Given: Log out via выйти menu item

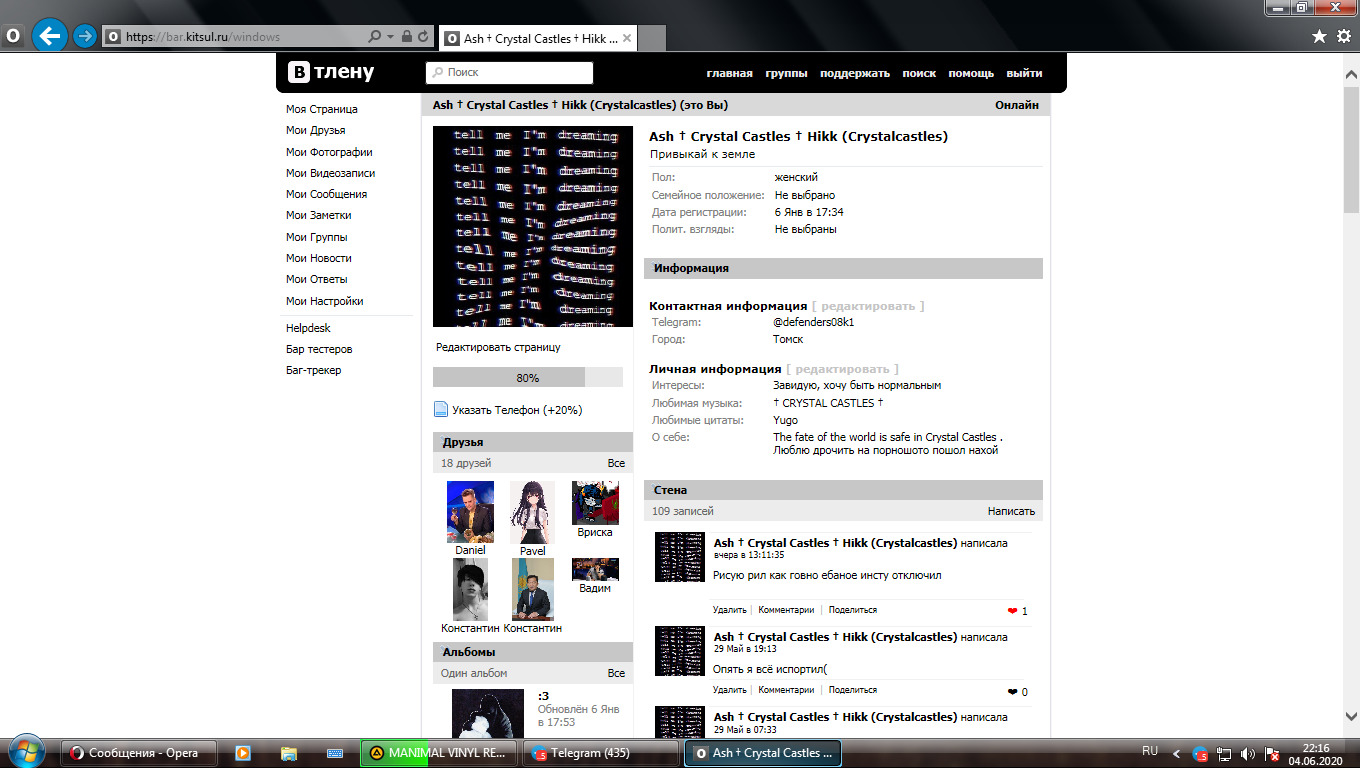Looking at the screenshot, I should tap(1024, 73).
